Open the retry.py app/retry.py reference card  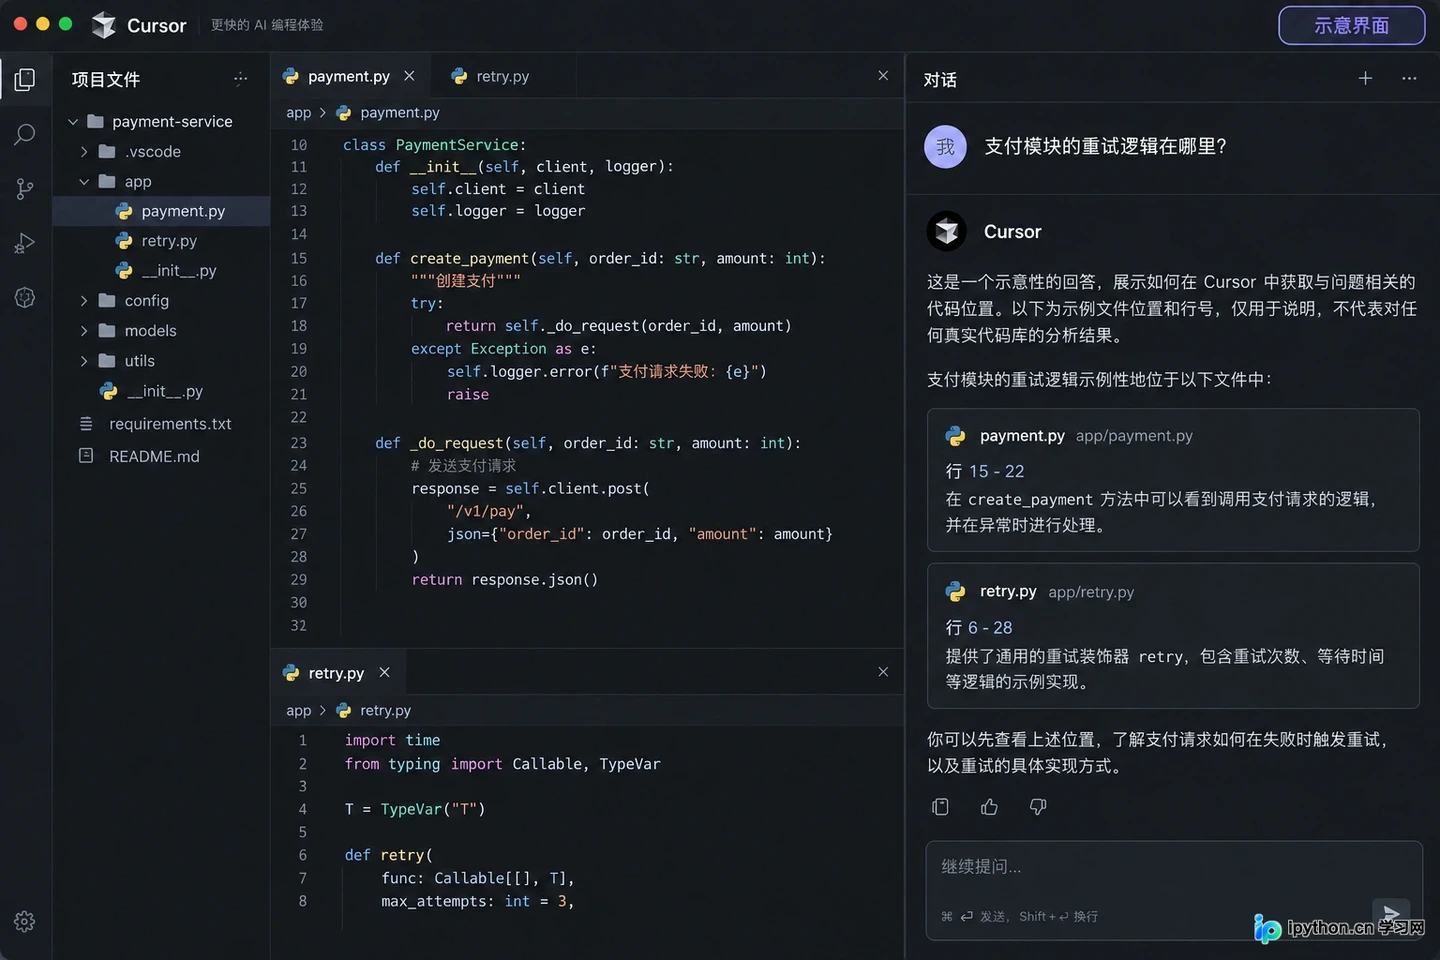coord(1173,636)
